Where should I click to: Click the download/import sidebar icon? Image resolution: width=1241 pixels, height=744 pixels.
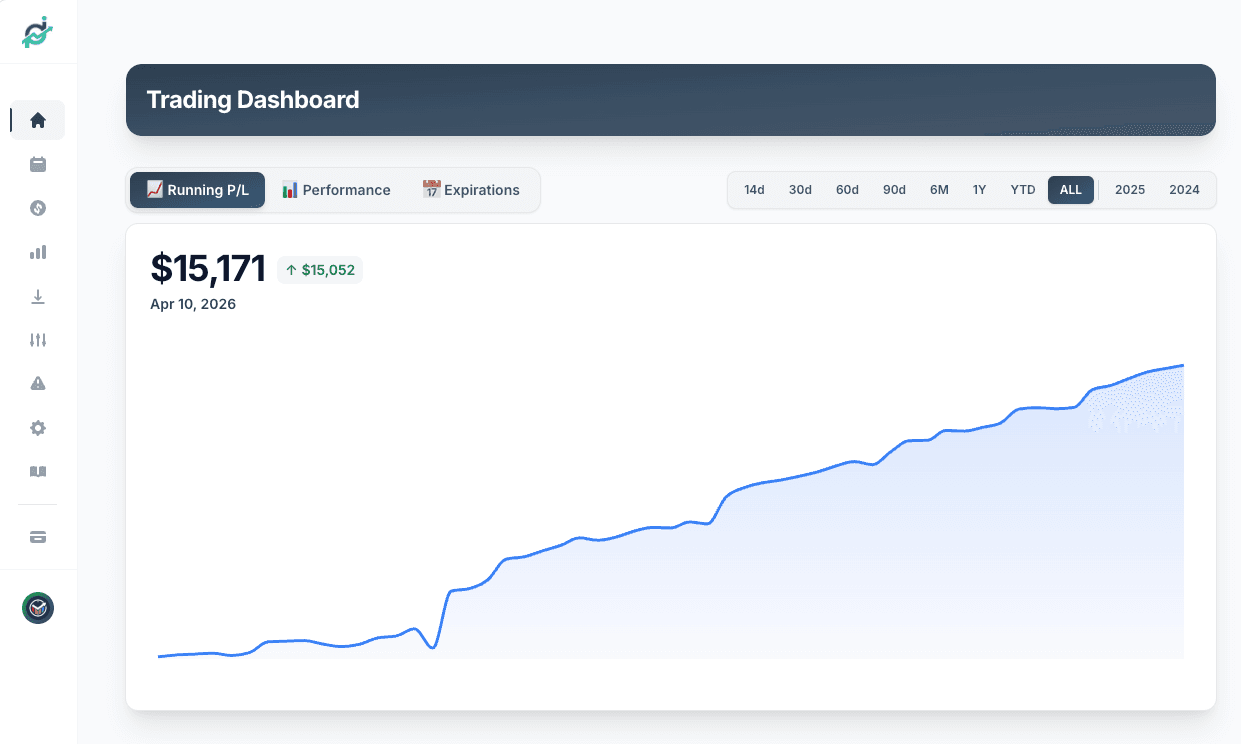coord(37,296)
